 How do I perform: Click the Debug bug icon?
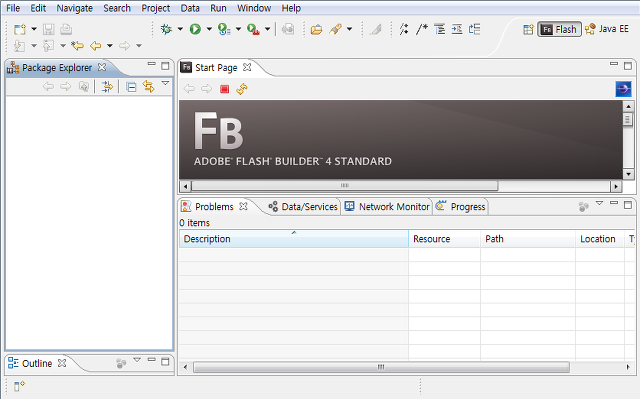point(166,29)
